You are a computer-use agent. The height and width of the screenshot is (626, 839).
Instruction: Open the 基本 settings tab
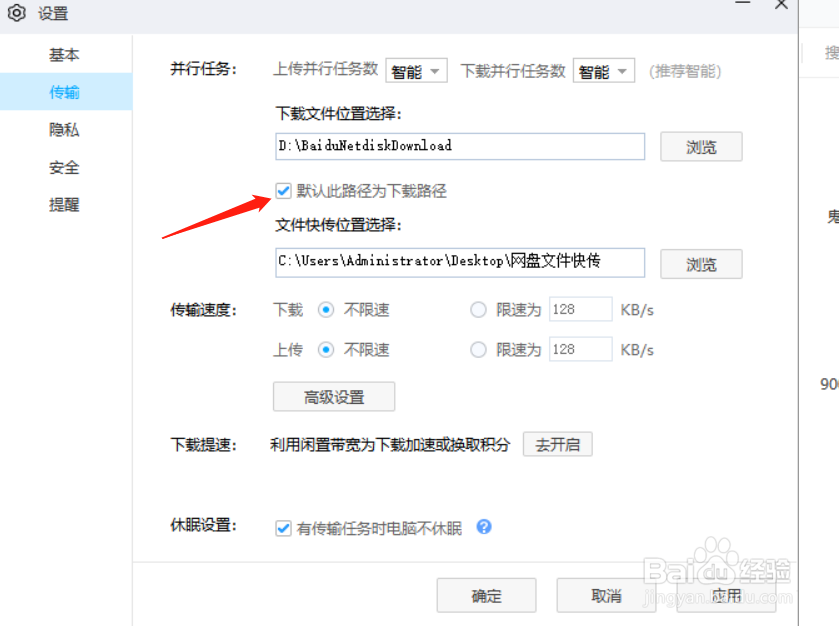[64, 55]
